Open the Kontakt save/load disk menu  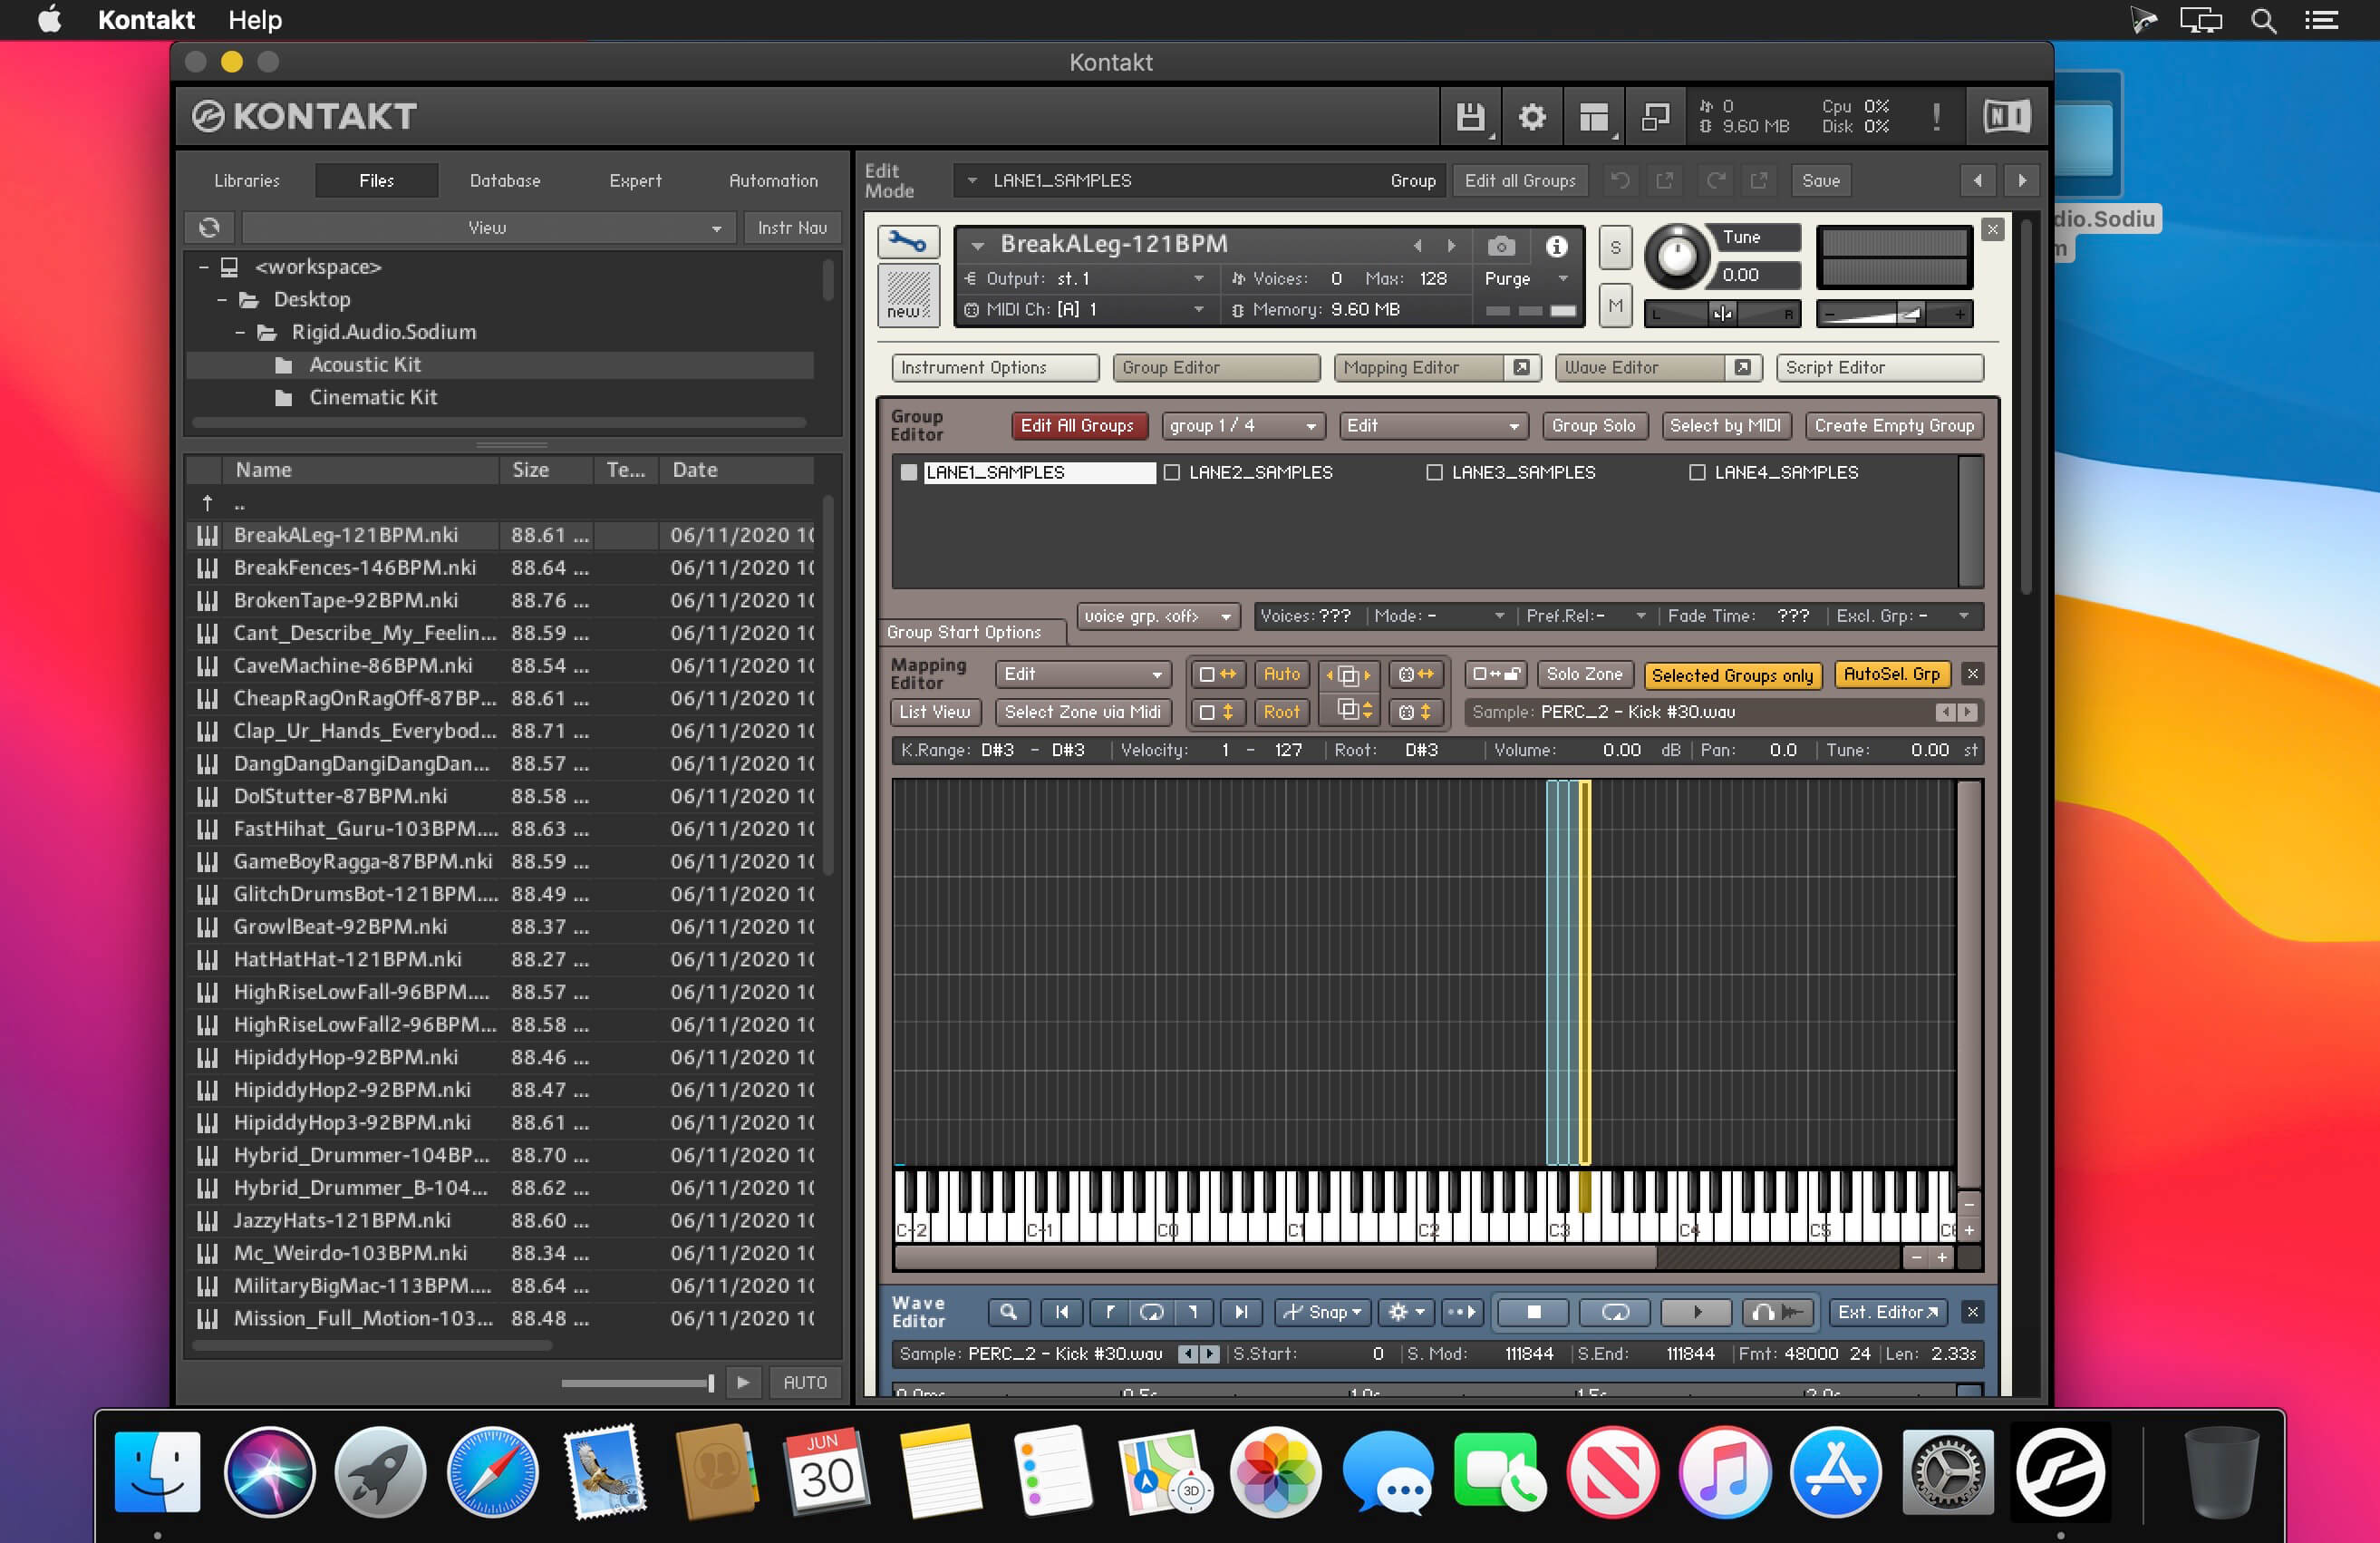coord(1469,117)
